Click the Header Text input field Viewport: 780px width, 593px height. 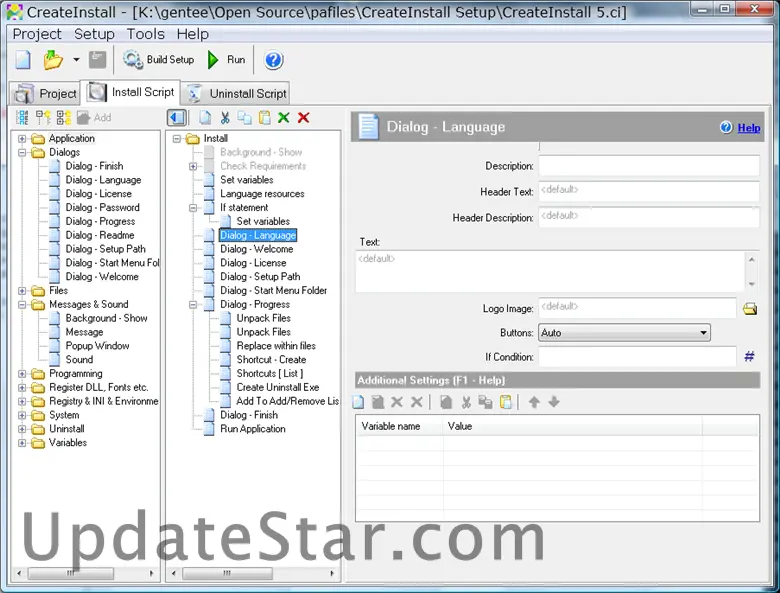(649, 192)
